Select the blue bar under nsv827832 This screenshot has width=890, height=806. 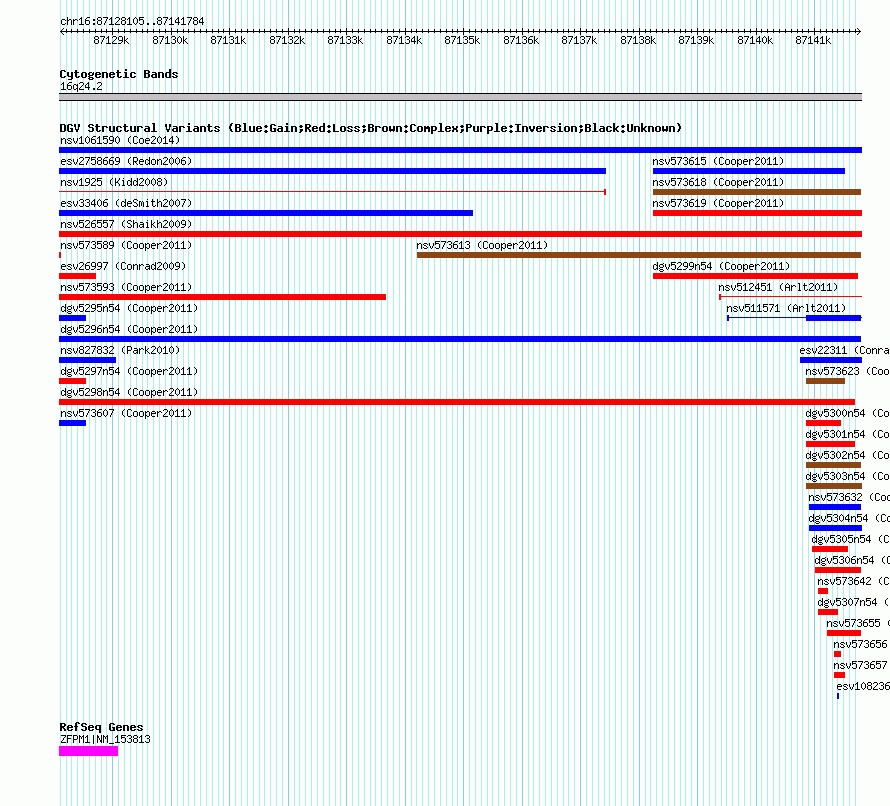[x=87, y=360]
